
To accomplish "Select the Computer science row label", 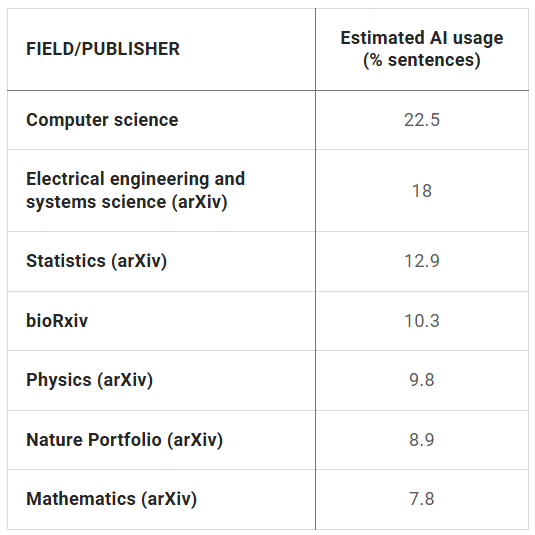I will (102, 120).
